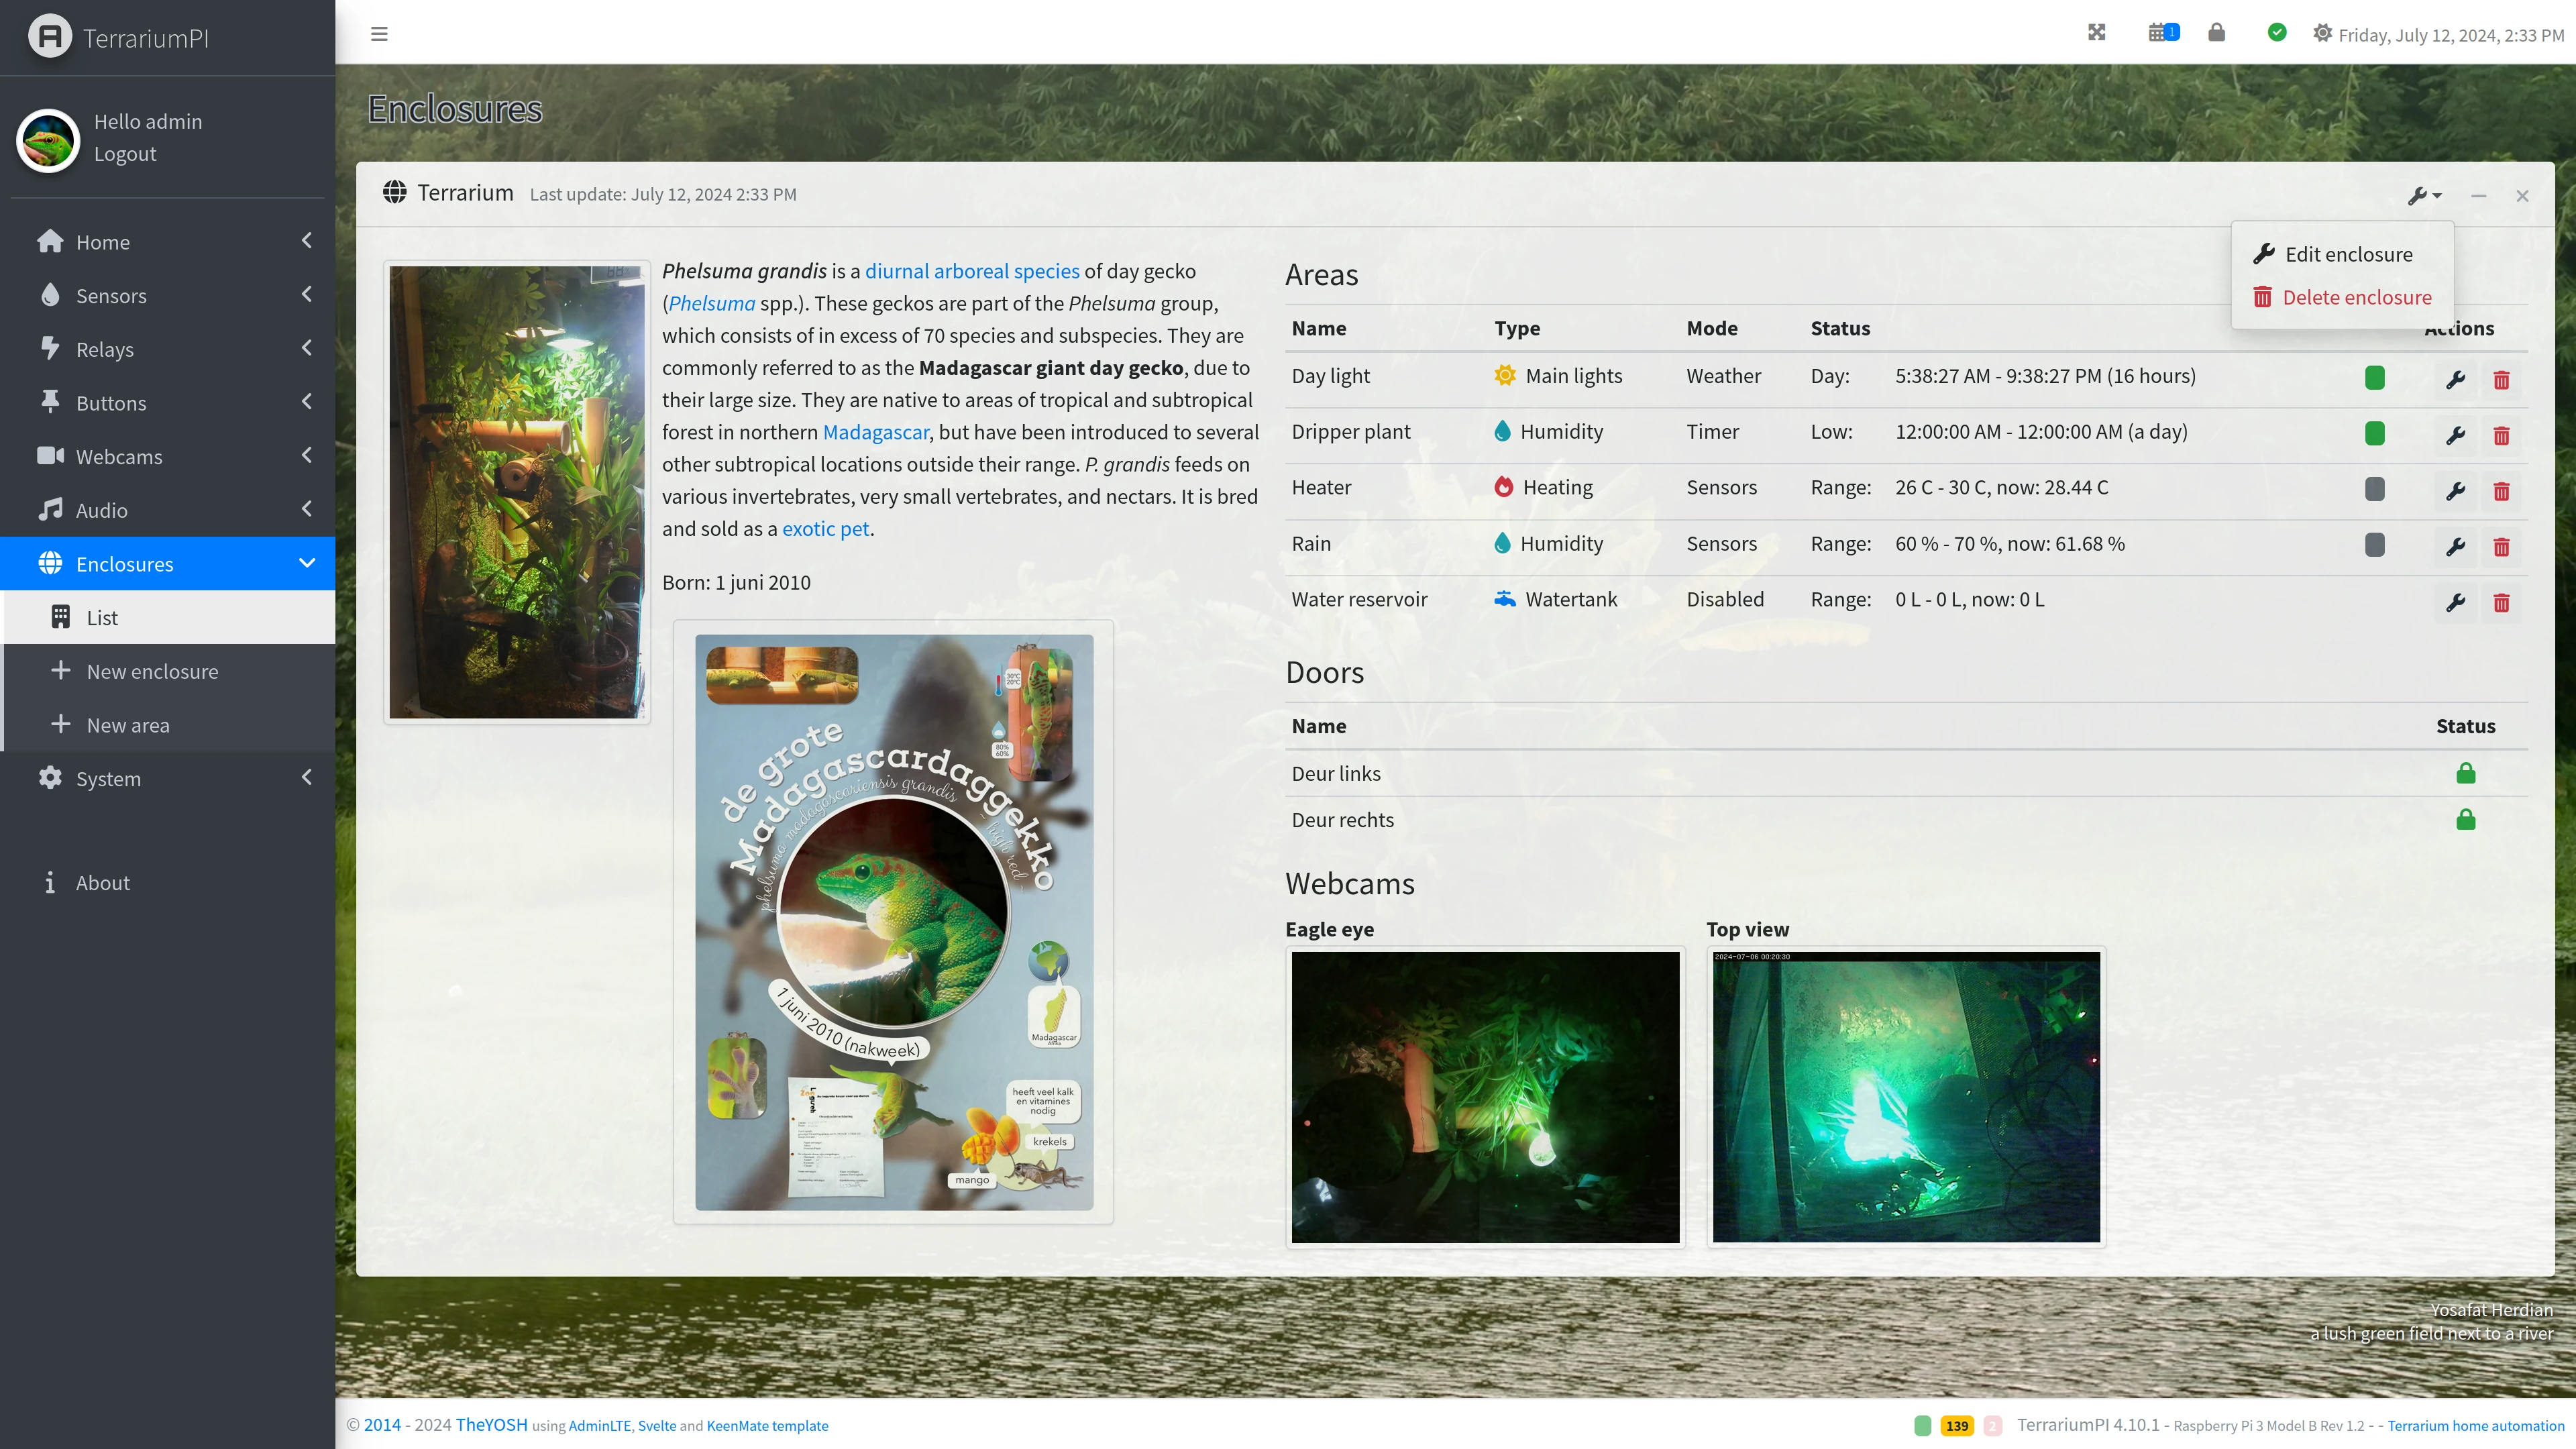
Task: Click New enclosure in sidebar
Action: click(x=154, y=671)
